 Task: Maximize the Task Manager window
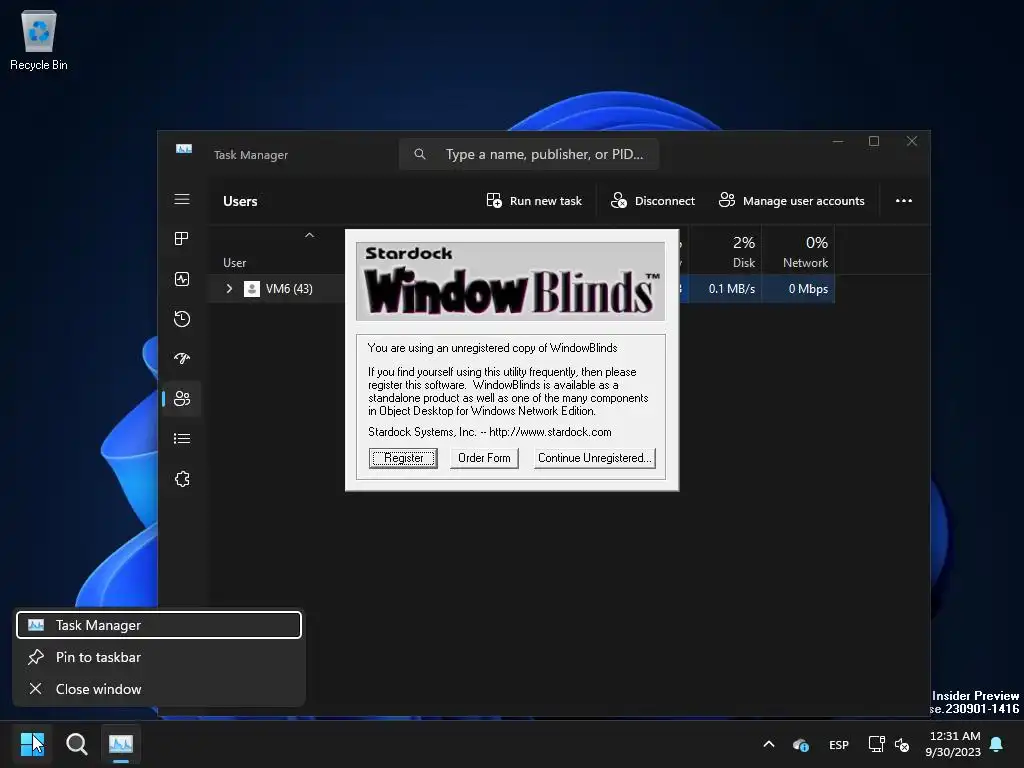[x=874, y=141]
